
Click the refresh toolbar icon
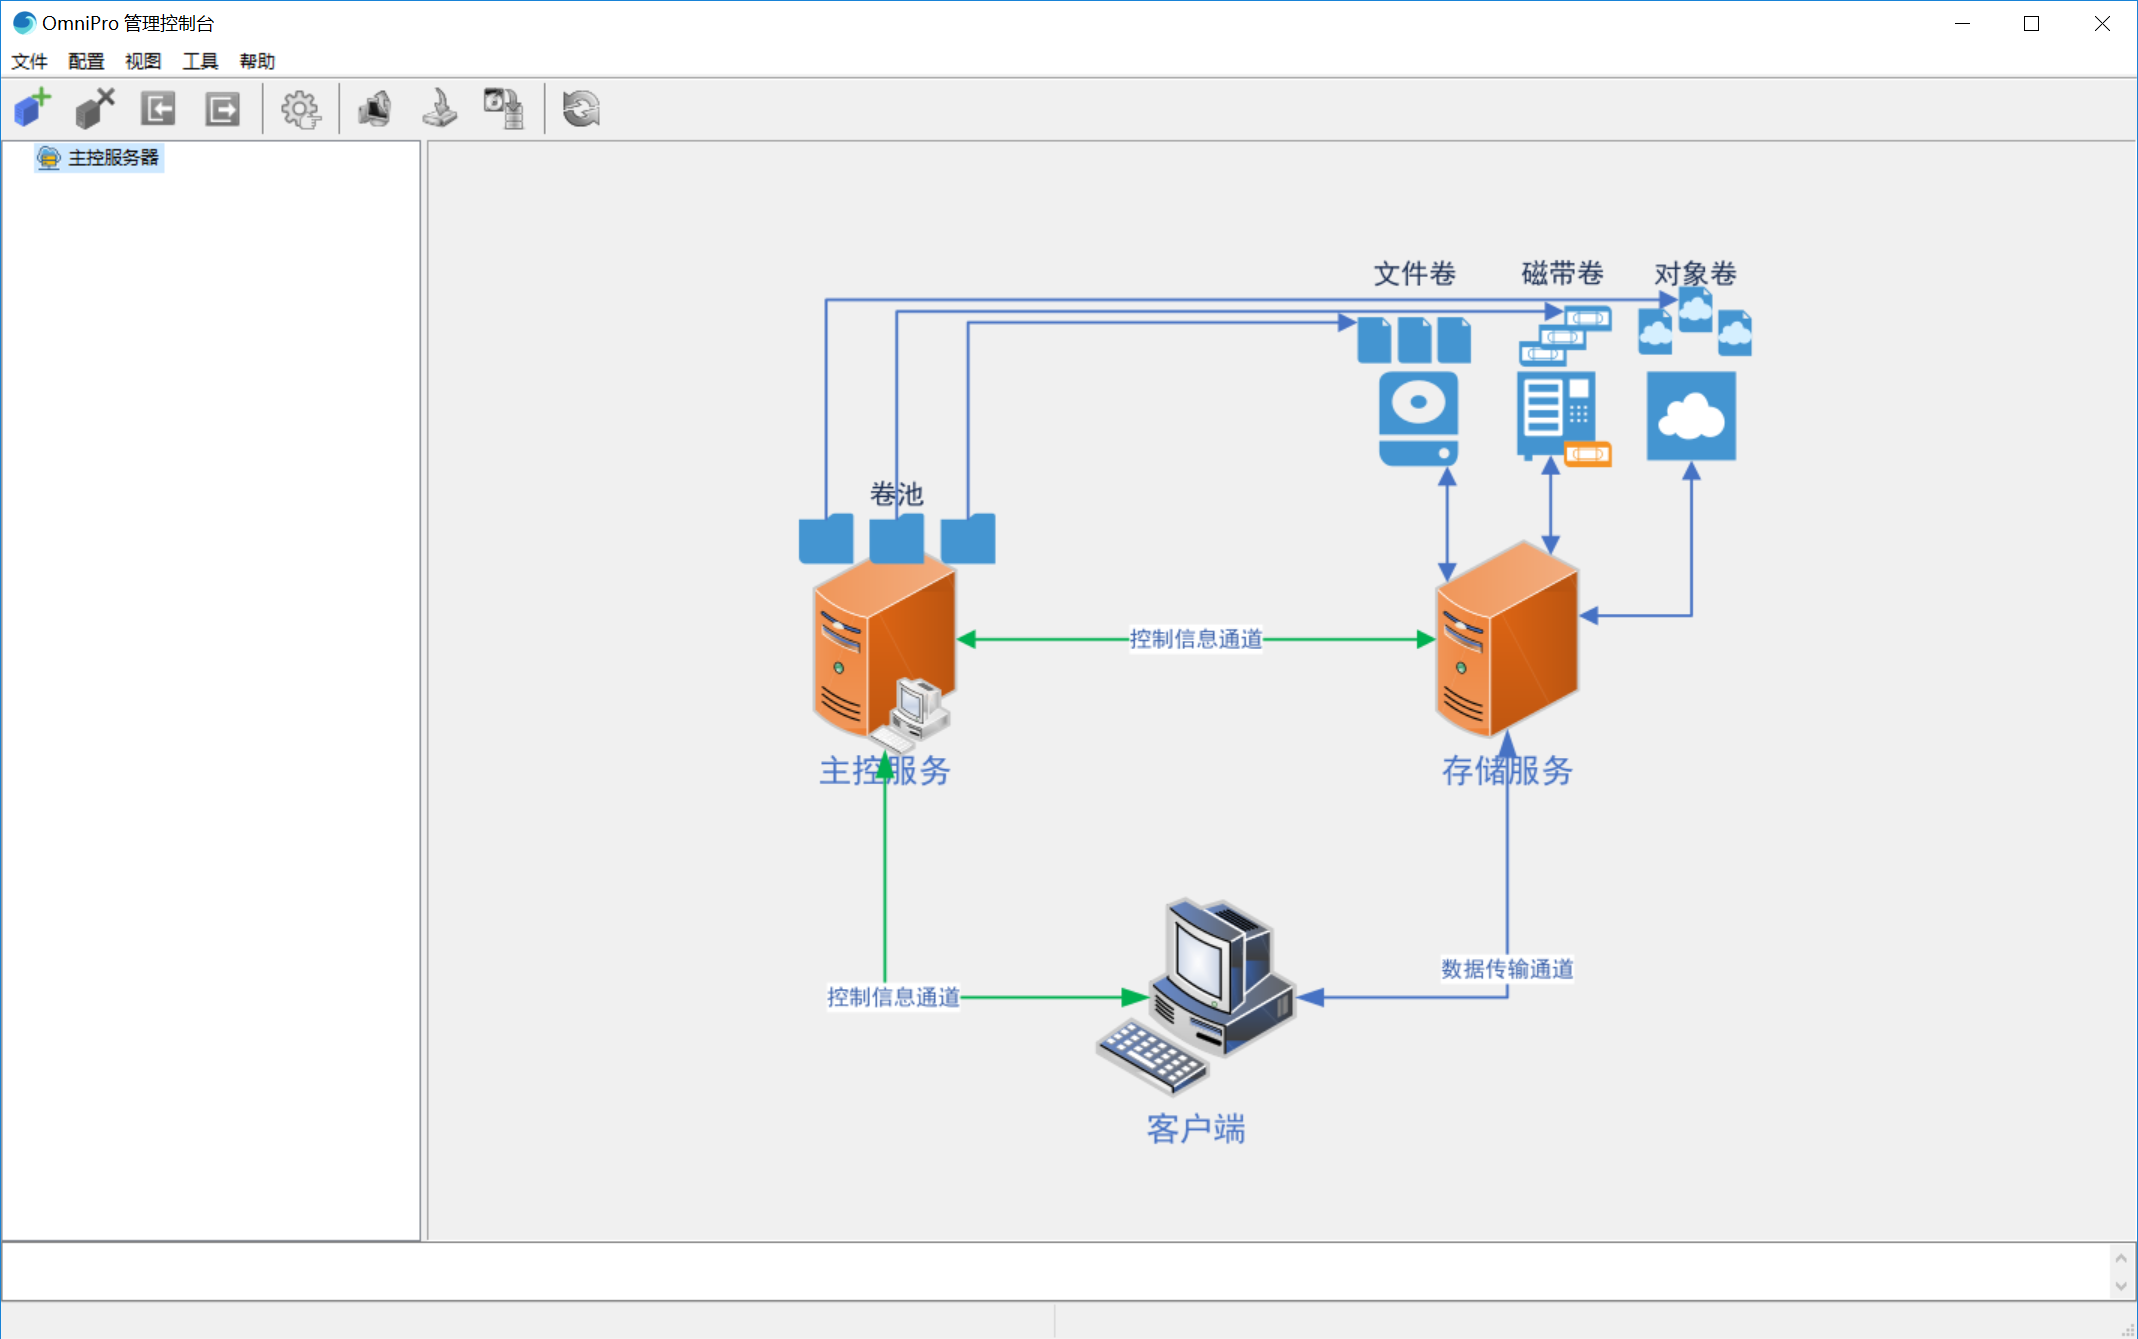pyautogui.click(x=581, y=108)
